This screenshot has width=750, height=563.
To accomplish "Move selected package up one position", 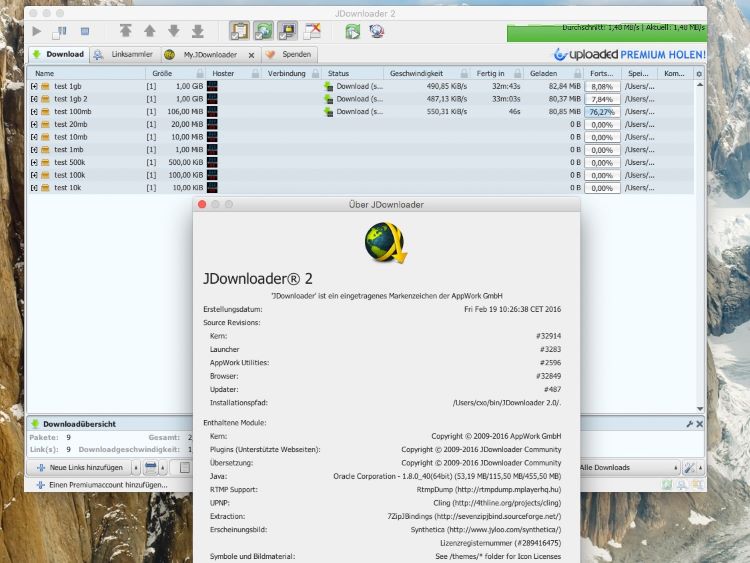I will 150,31.
